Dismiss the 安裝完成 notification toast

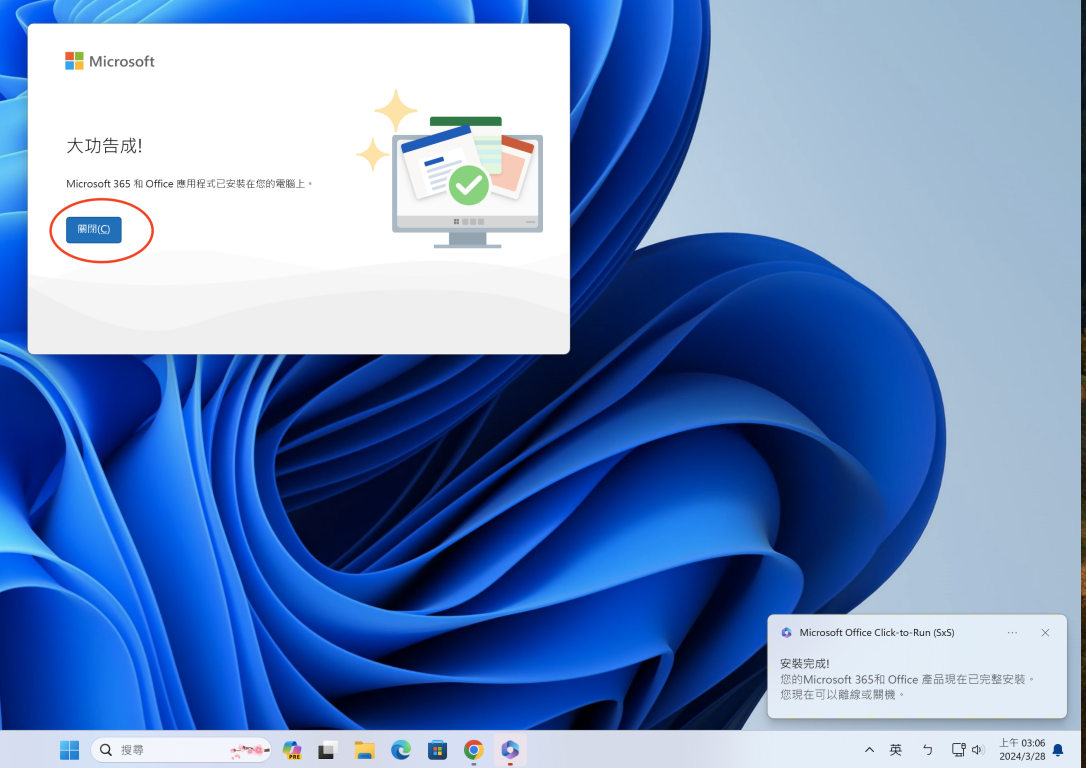coord(1045,632)
